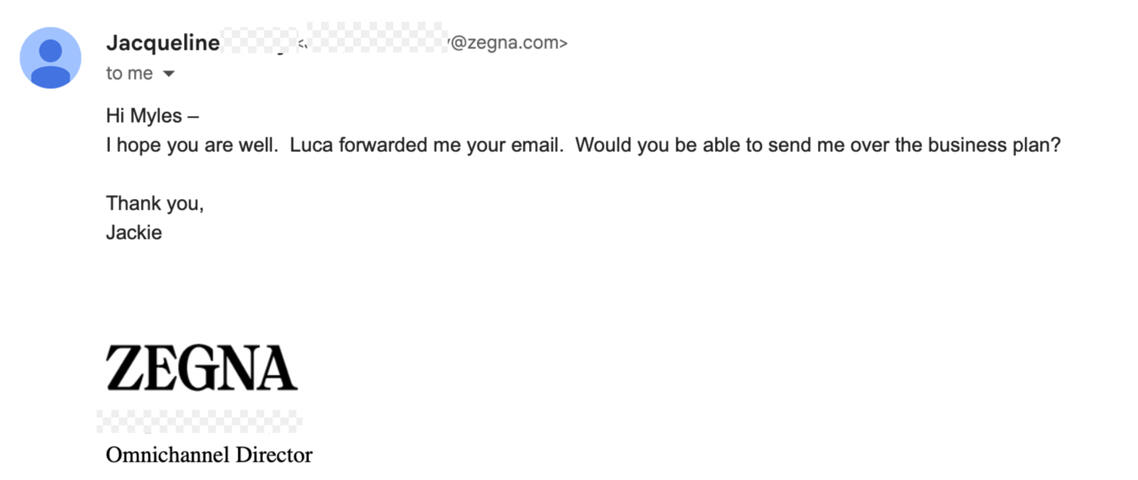
Task: Click the redacted name under the ZEGNA logo
Action: [200, 421]
